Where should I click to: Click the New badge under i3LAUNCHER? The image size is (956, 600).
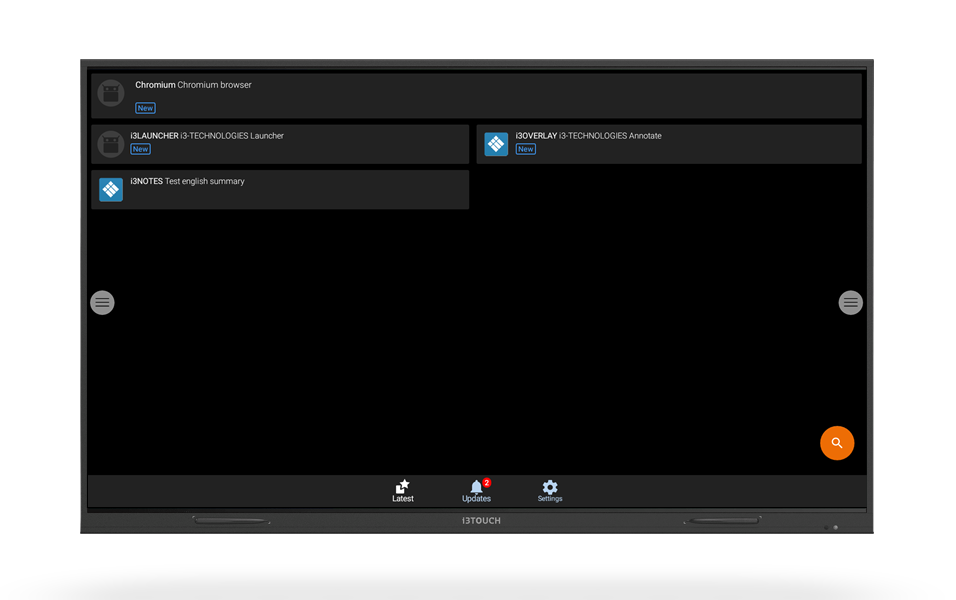[x=140, y=149]
